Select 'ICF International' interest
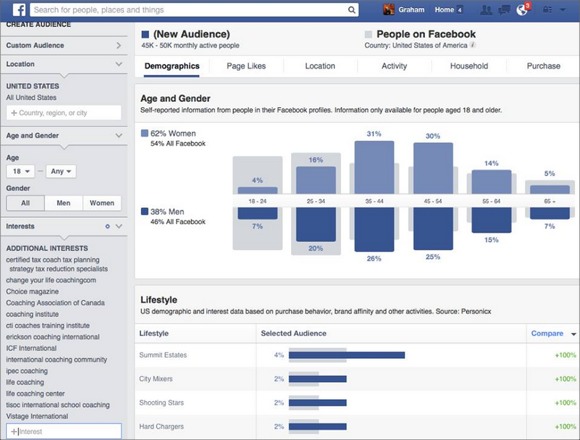This screenshot has height=440, width=580. tap(31, 348)
